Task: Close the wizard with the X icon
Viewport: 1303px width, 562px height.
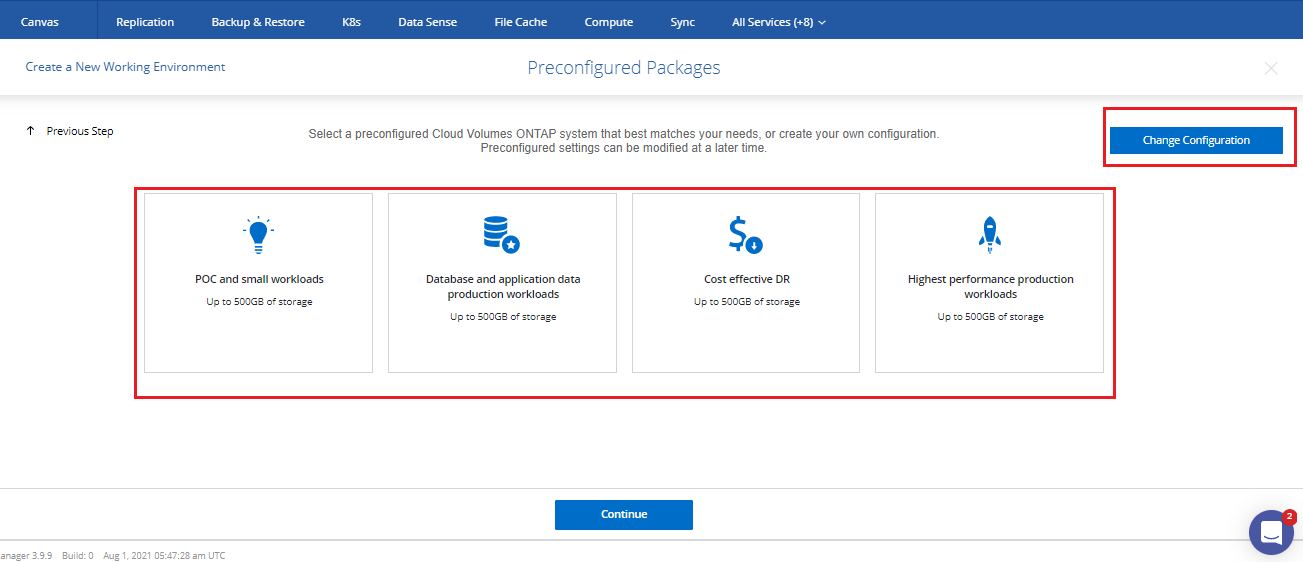Action: tap(1271, 68)
